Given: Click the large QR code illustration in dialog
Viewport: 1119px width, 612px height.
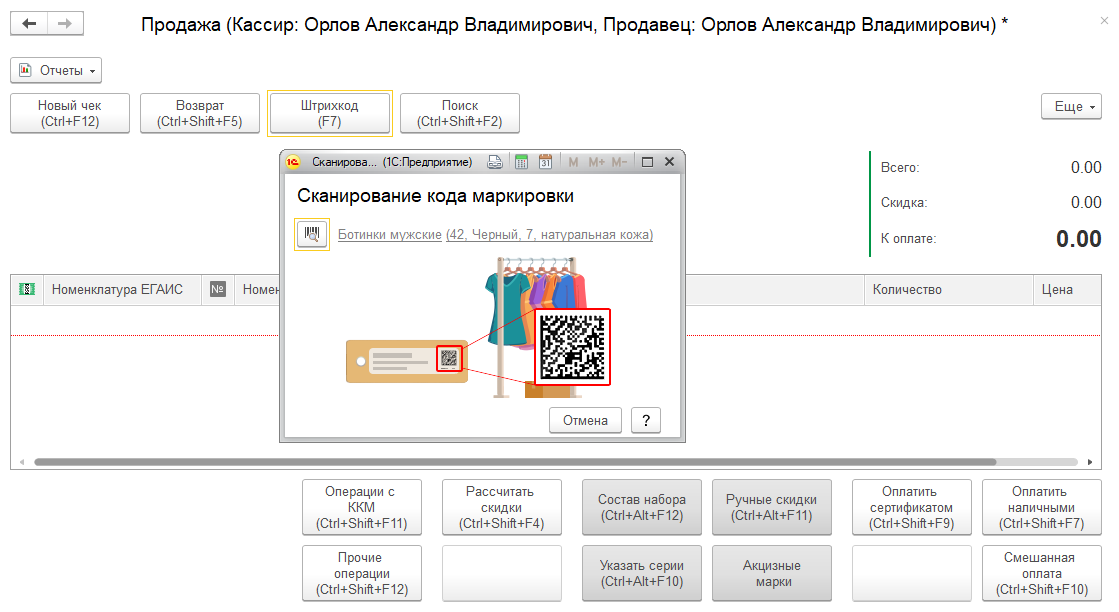Looking at the screenshot, I should [x=572, y=347].
